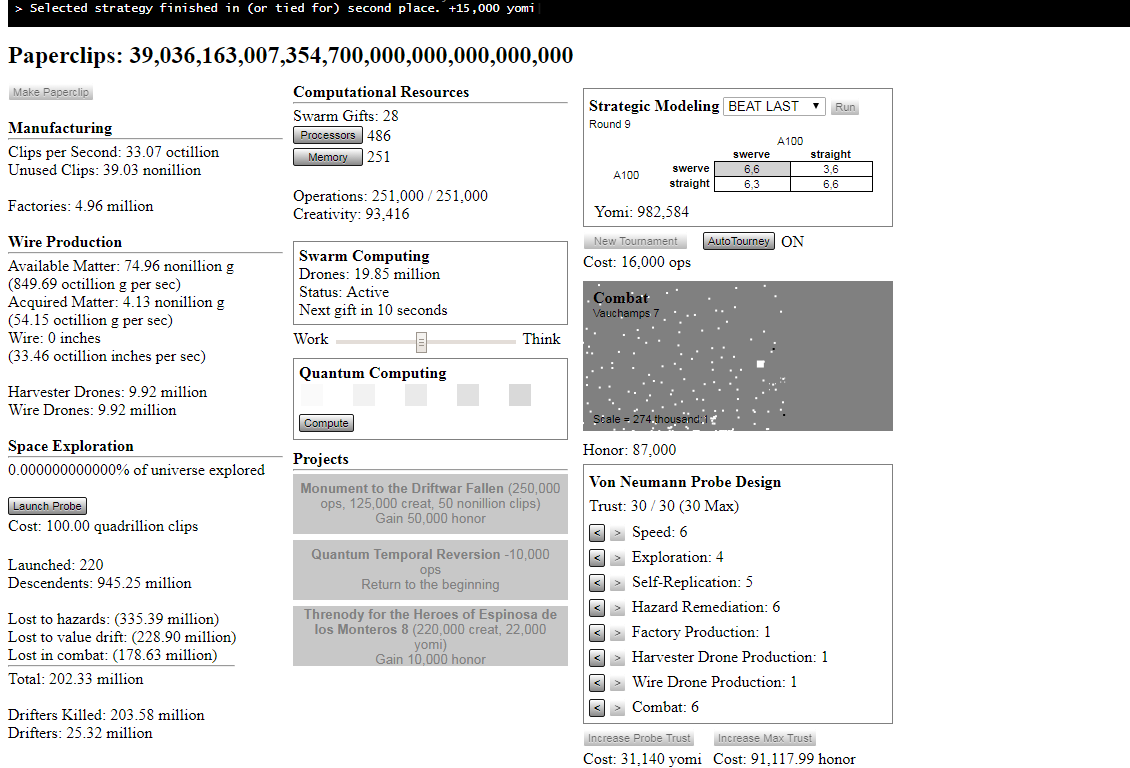
Task: Click the Descendents: 945.25 million text
Action: pyautogui.click(x=99, y=583)
